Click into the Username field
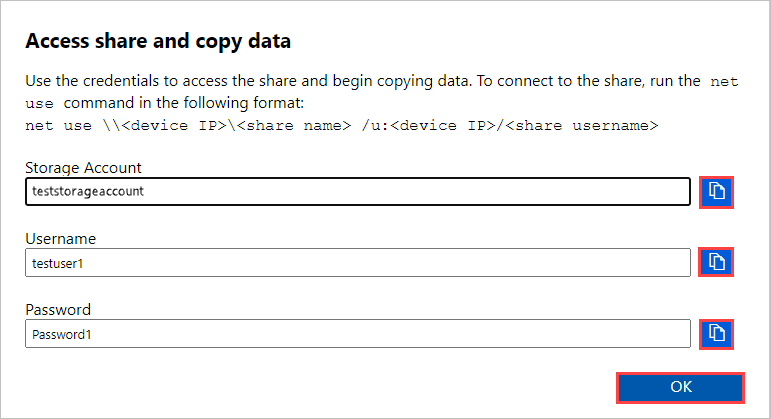 [x=357, y=262]
